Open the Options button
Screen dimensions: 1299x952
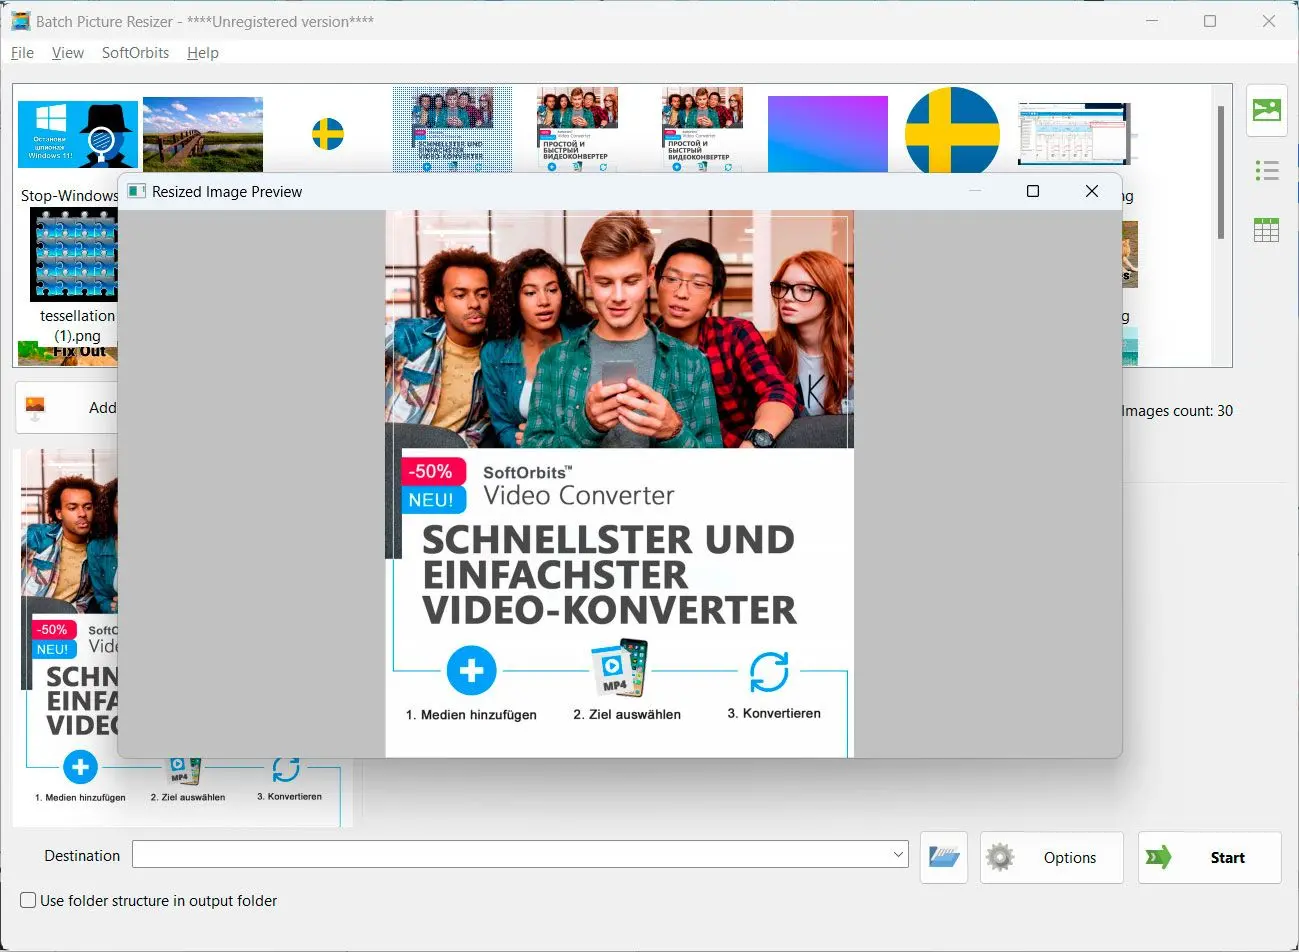1051,857
